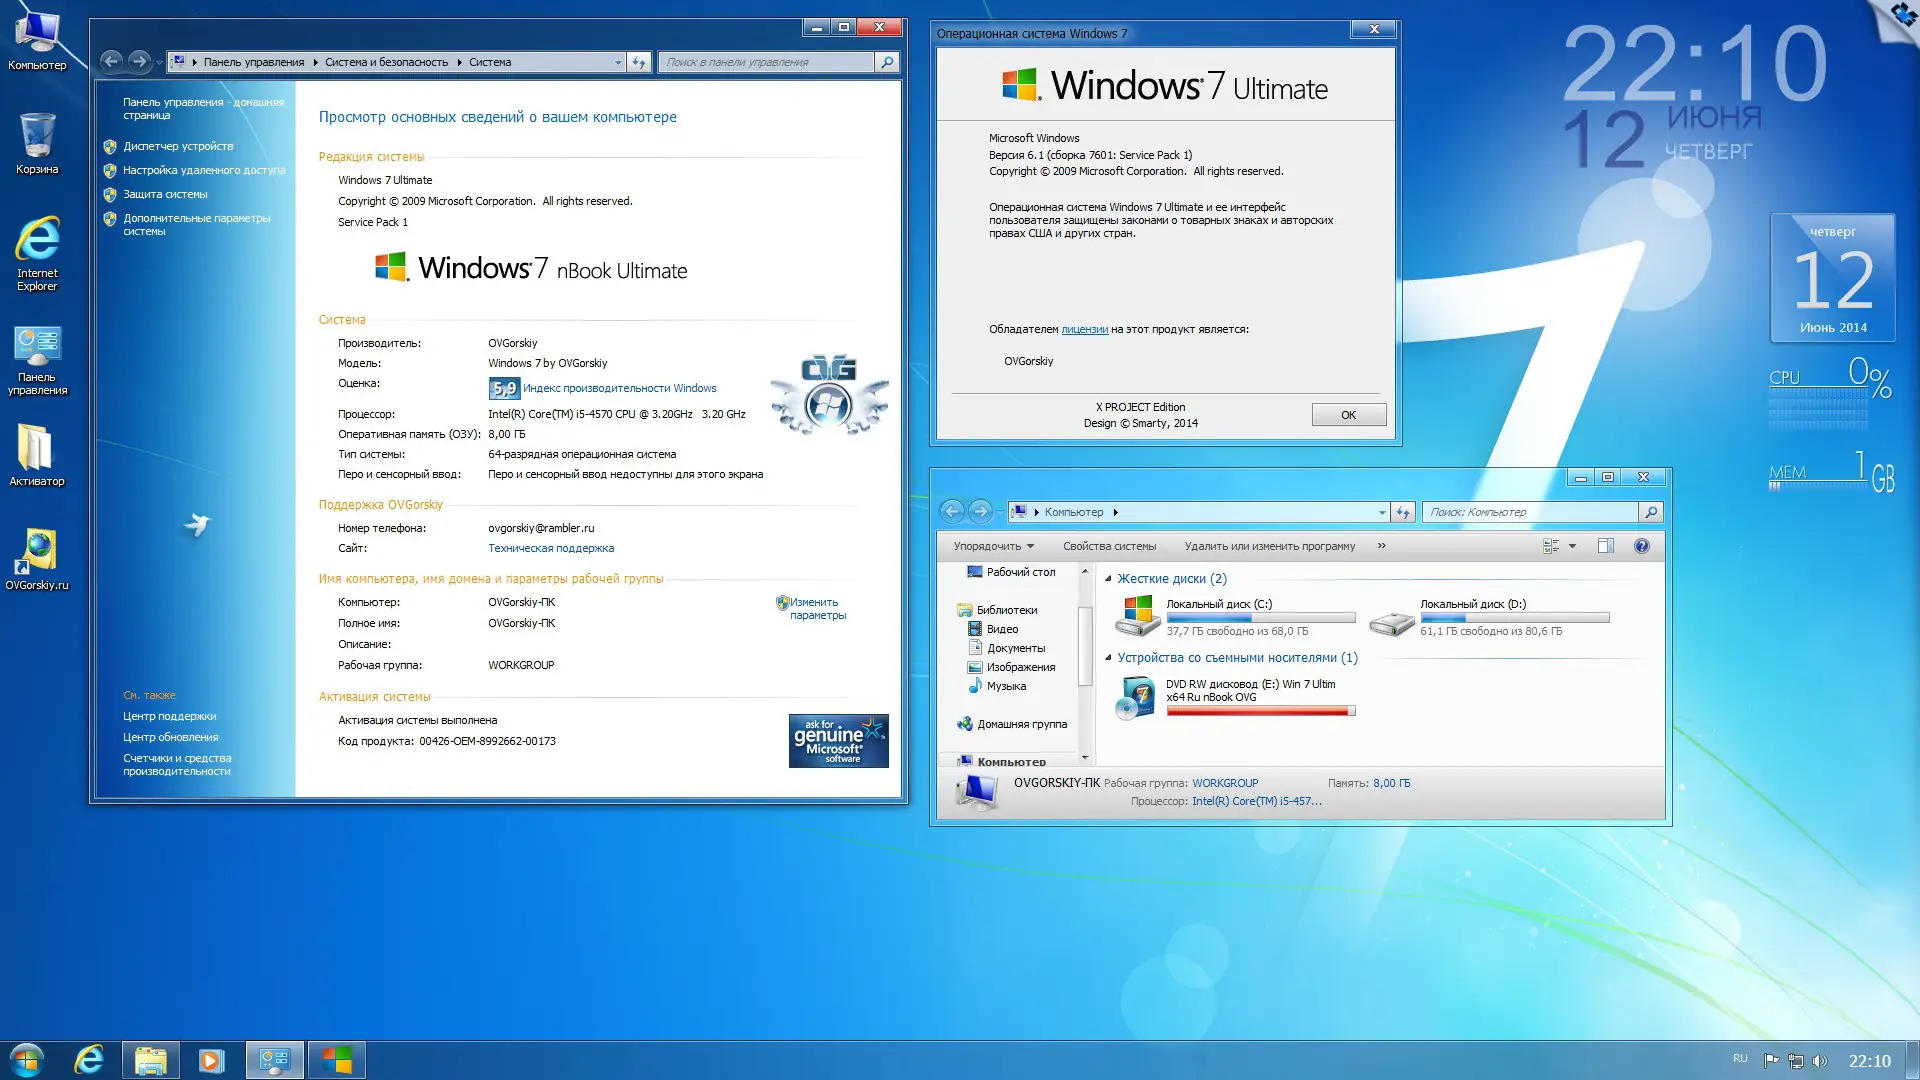The width and height of the screenshot is (1920, 1080).
Task: Open Локальный диск (C:) drive icon
Action: click(1137, 616)
